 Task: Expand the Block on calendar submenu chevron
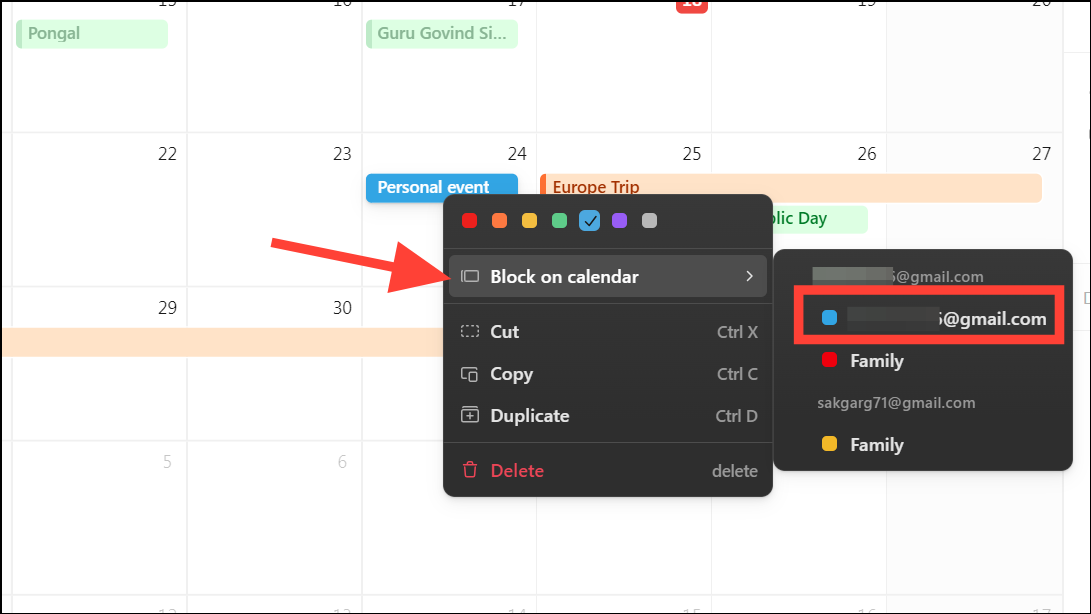[752, 276]
